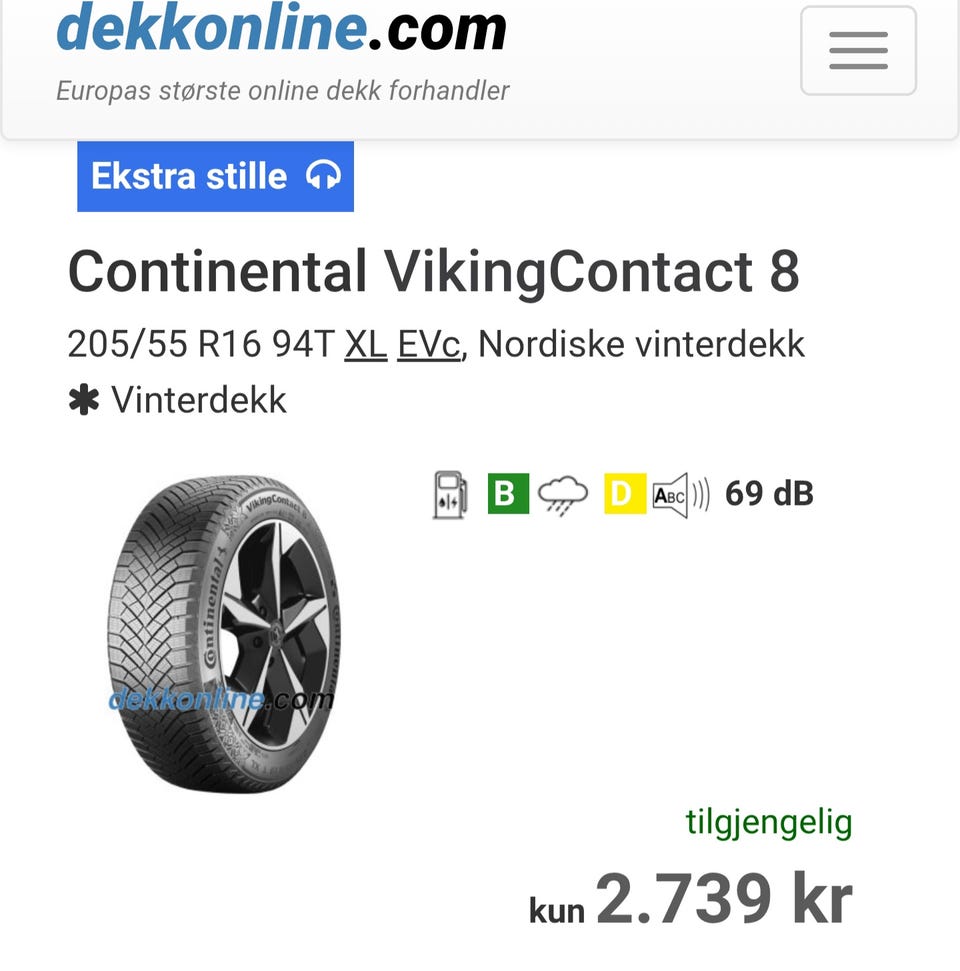Select the yellow D wet grip rating
Screen dimensions: 960x971
click(x=625, y=494)
